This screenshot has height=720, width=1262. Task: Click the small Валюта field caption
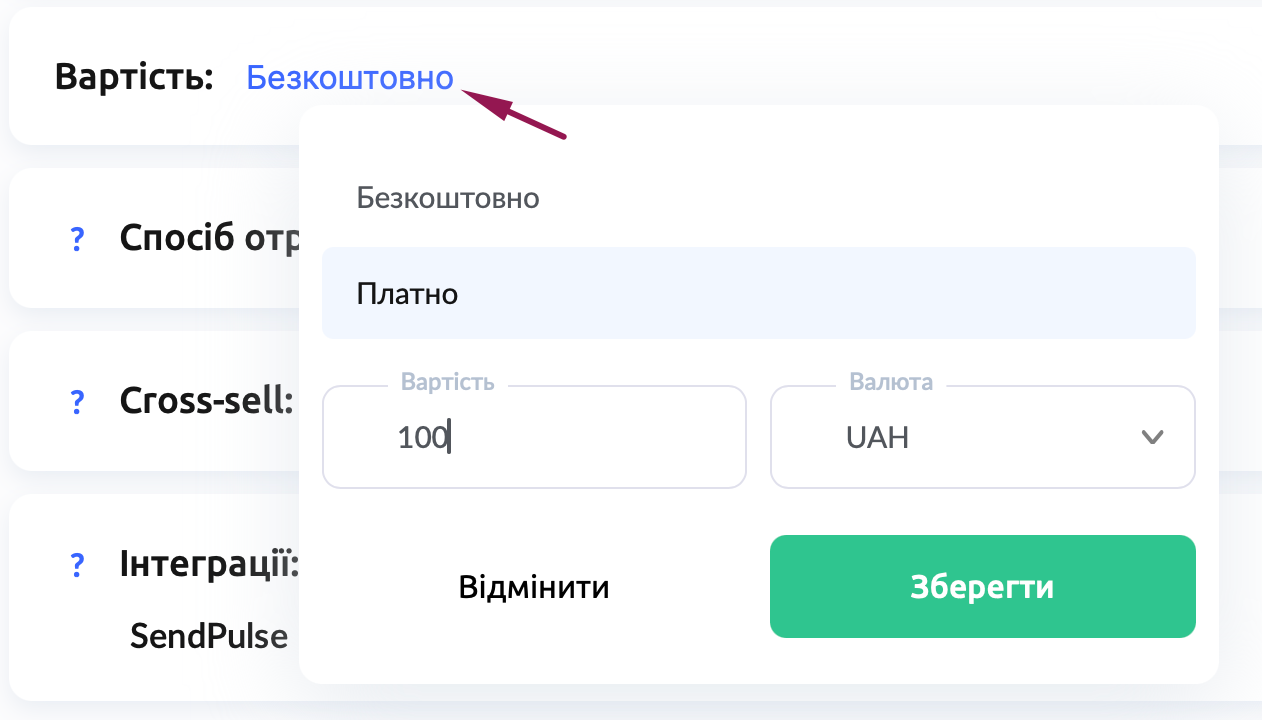[x=891, y=382]
